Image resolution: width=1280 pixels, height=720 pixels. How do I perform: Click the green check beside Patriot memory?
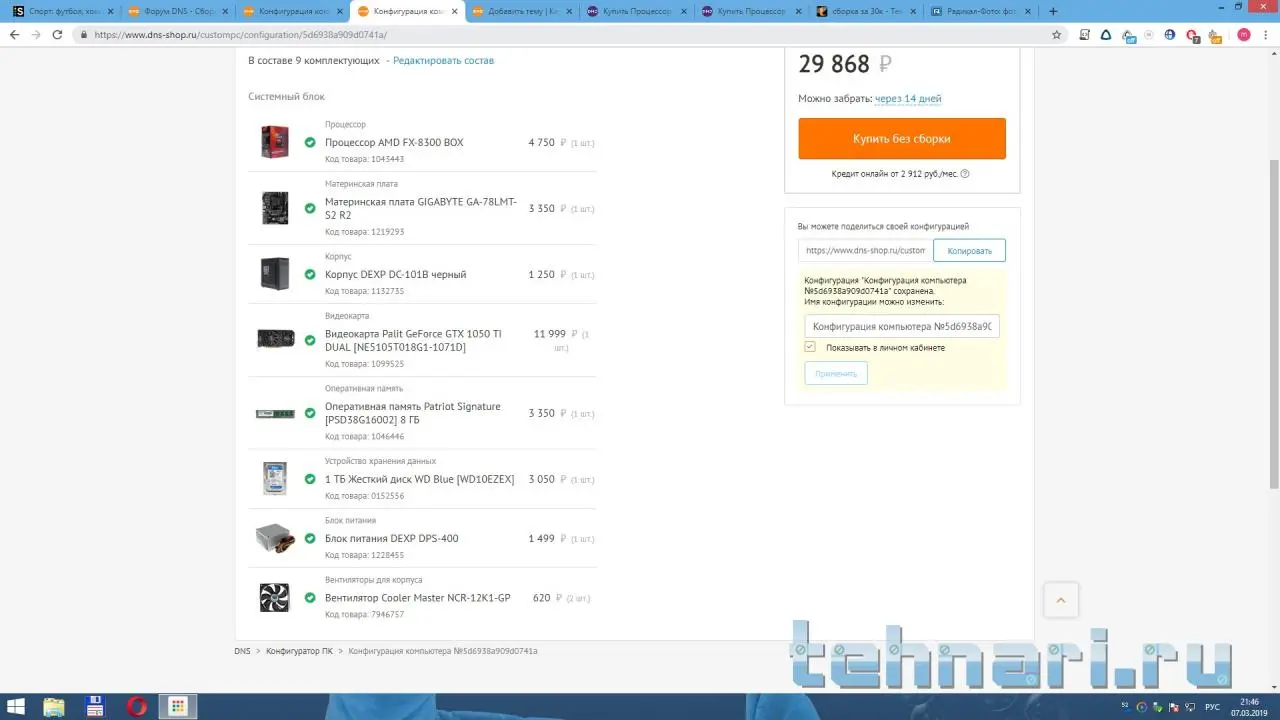(x=310, y=413)
